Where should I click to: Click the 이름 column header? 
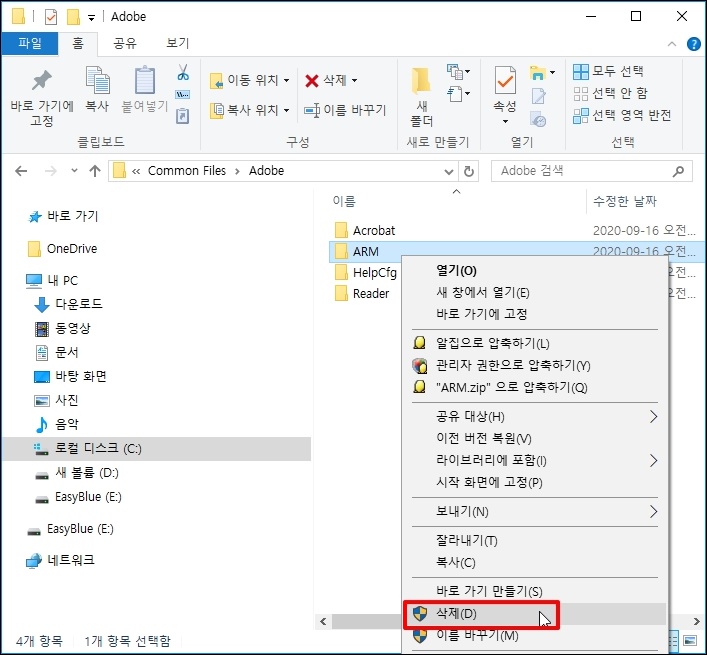(344, 201)
